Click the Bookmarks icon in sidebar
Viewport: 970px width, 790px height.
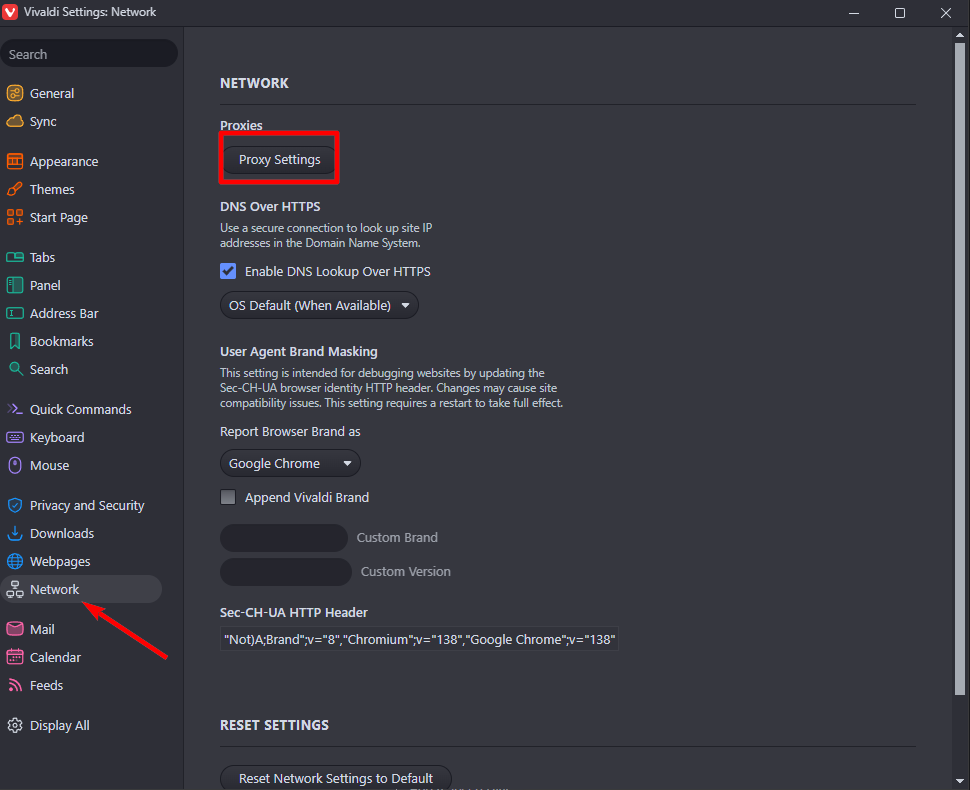click(x=15, y=341)
